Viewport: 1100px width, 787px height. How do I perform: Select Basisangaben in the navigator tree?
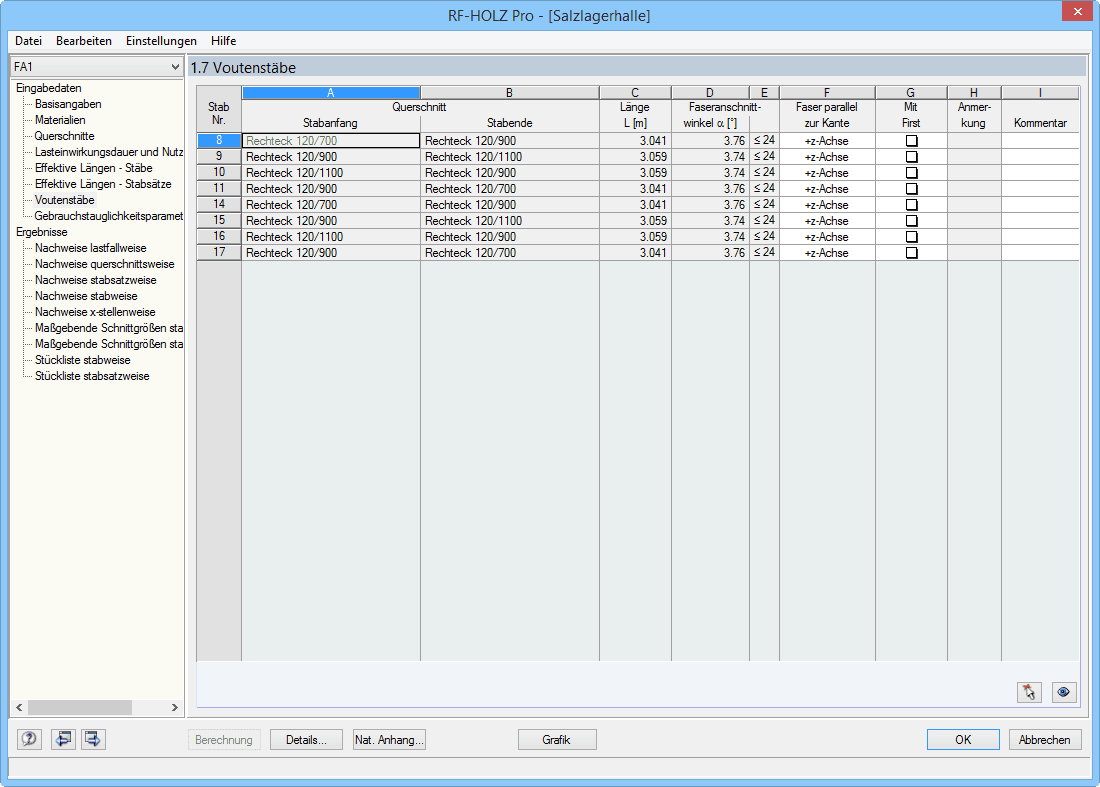click(x=68, y=104)
